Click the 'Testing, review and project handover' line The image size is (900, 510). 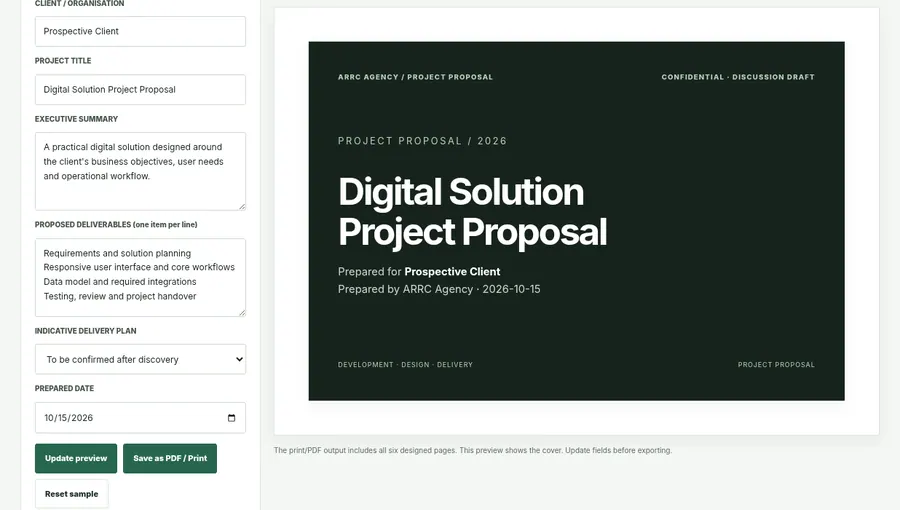pos(120,297)
